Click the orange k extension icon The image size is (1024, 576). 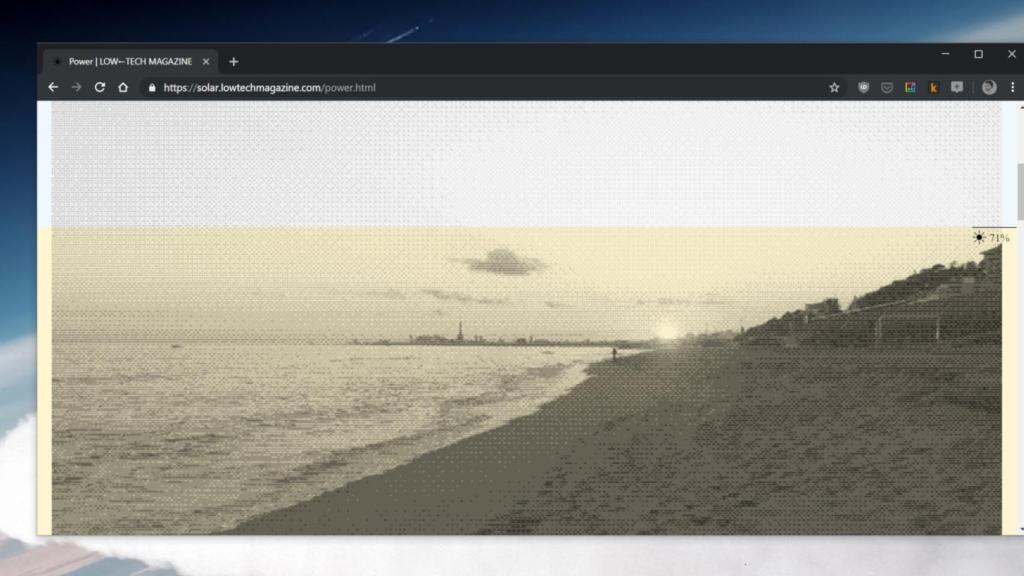pyautogui.click(x=934, y=87)
